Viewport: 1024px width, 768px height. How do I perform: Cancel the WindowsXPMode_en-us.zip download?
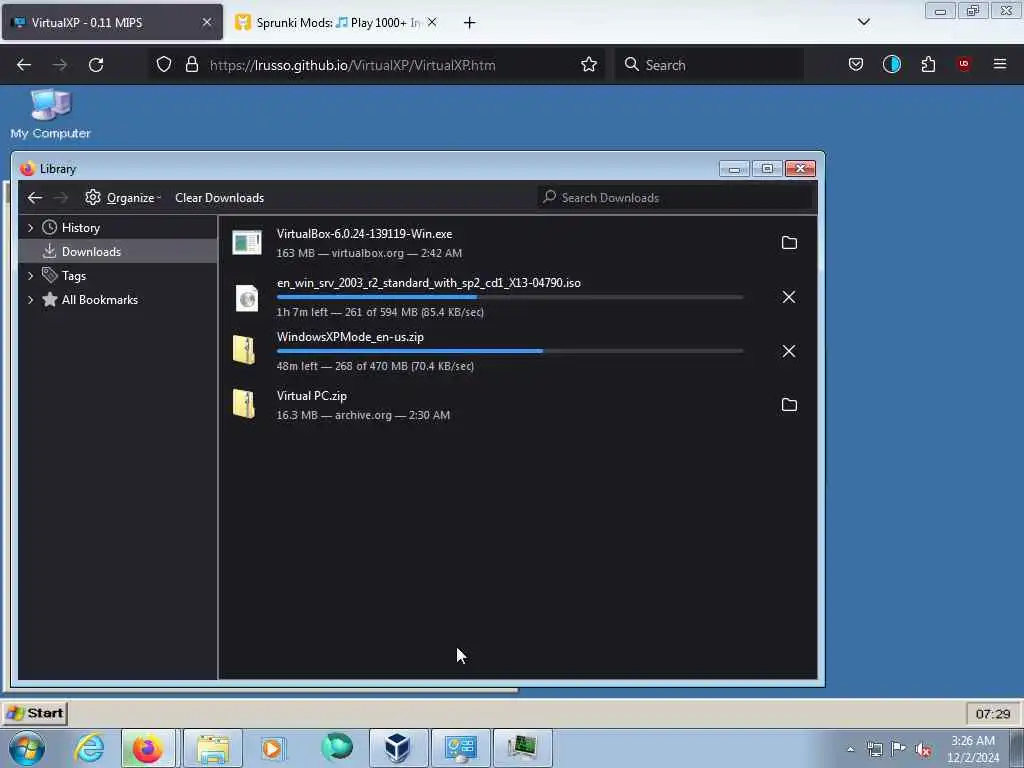pos(789,351)
